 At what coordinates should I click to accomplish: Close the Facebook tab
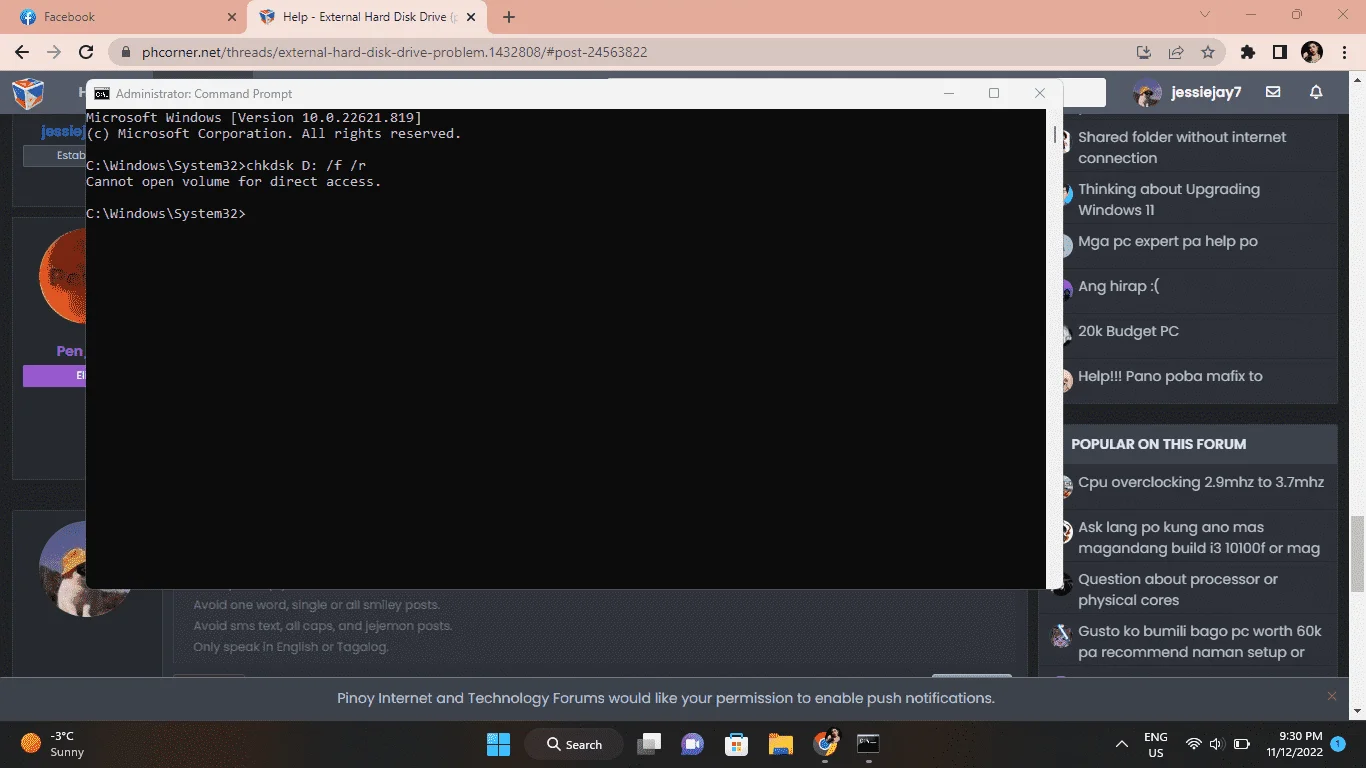pyautogui.click(x=232, y=17)
